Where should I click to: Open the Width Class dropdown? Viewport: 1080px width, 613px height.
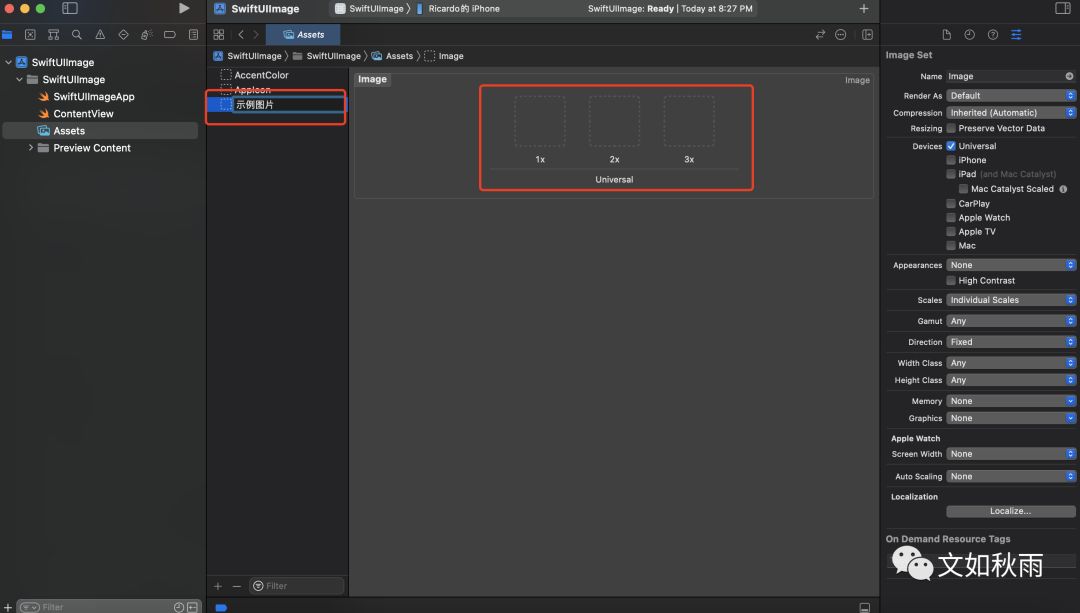[x=1010, y=363]
